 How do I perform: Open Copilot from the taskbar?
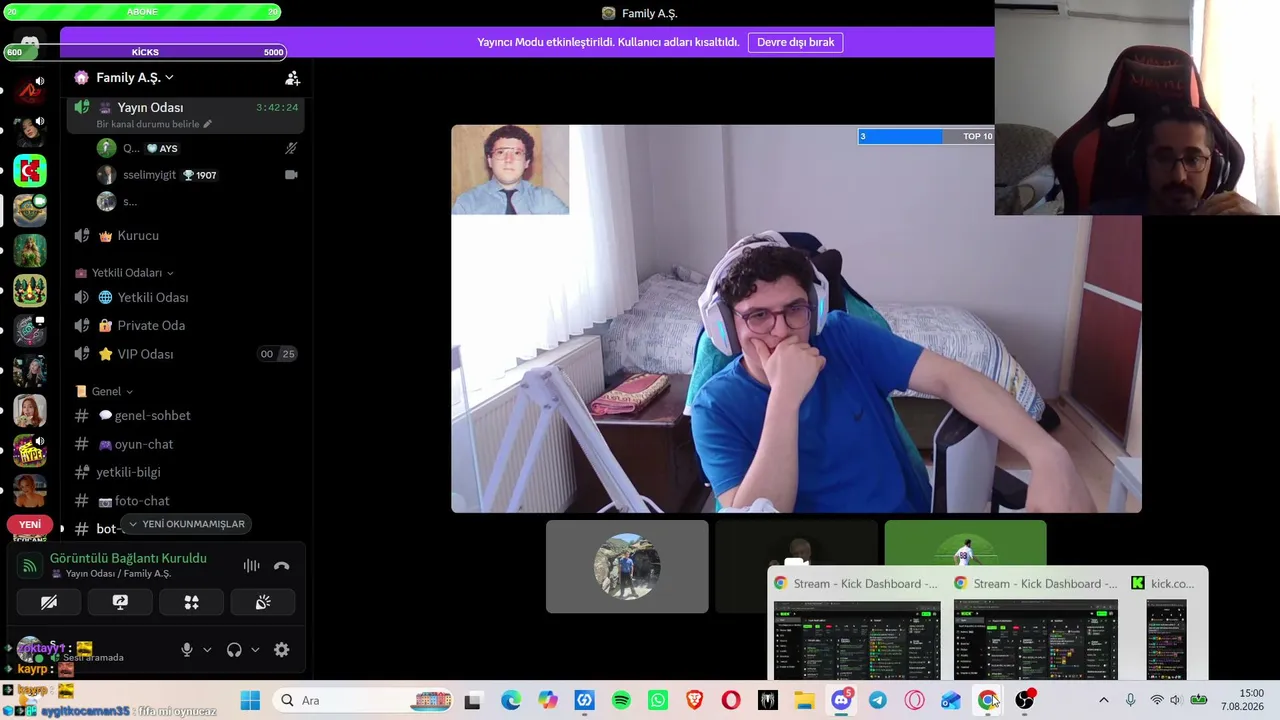pos(548,700)
